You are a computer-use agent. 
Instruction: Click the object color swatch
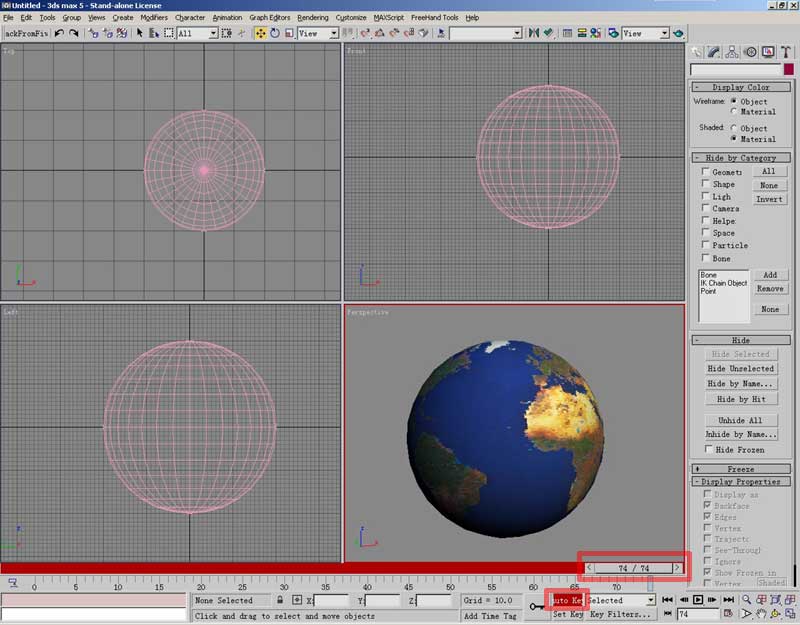(789, 70)
